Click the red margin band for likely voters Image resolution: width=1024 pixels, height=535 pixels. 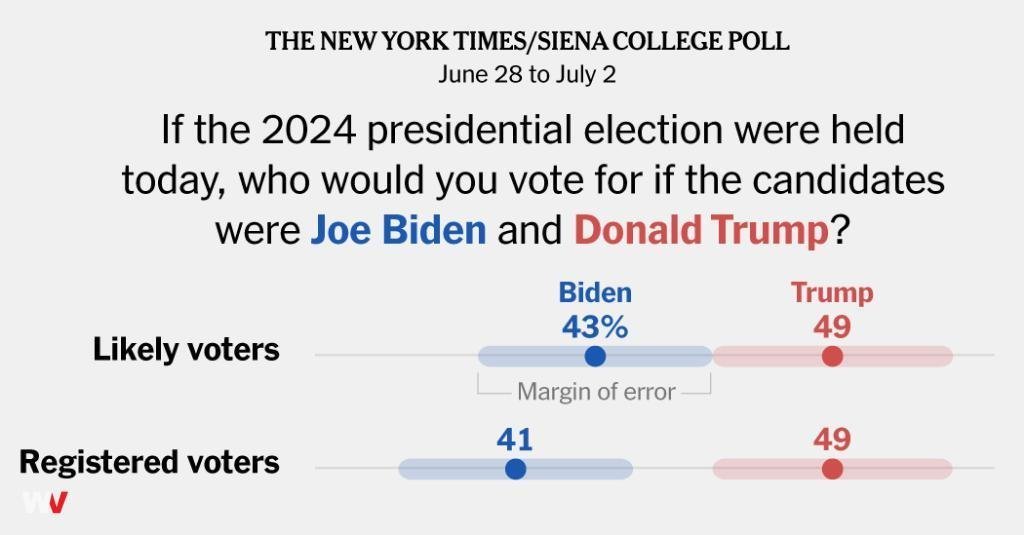coord(833,356)
